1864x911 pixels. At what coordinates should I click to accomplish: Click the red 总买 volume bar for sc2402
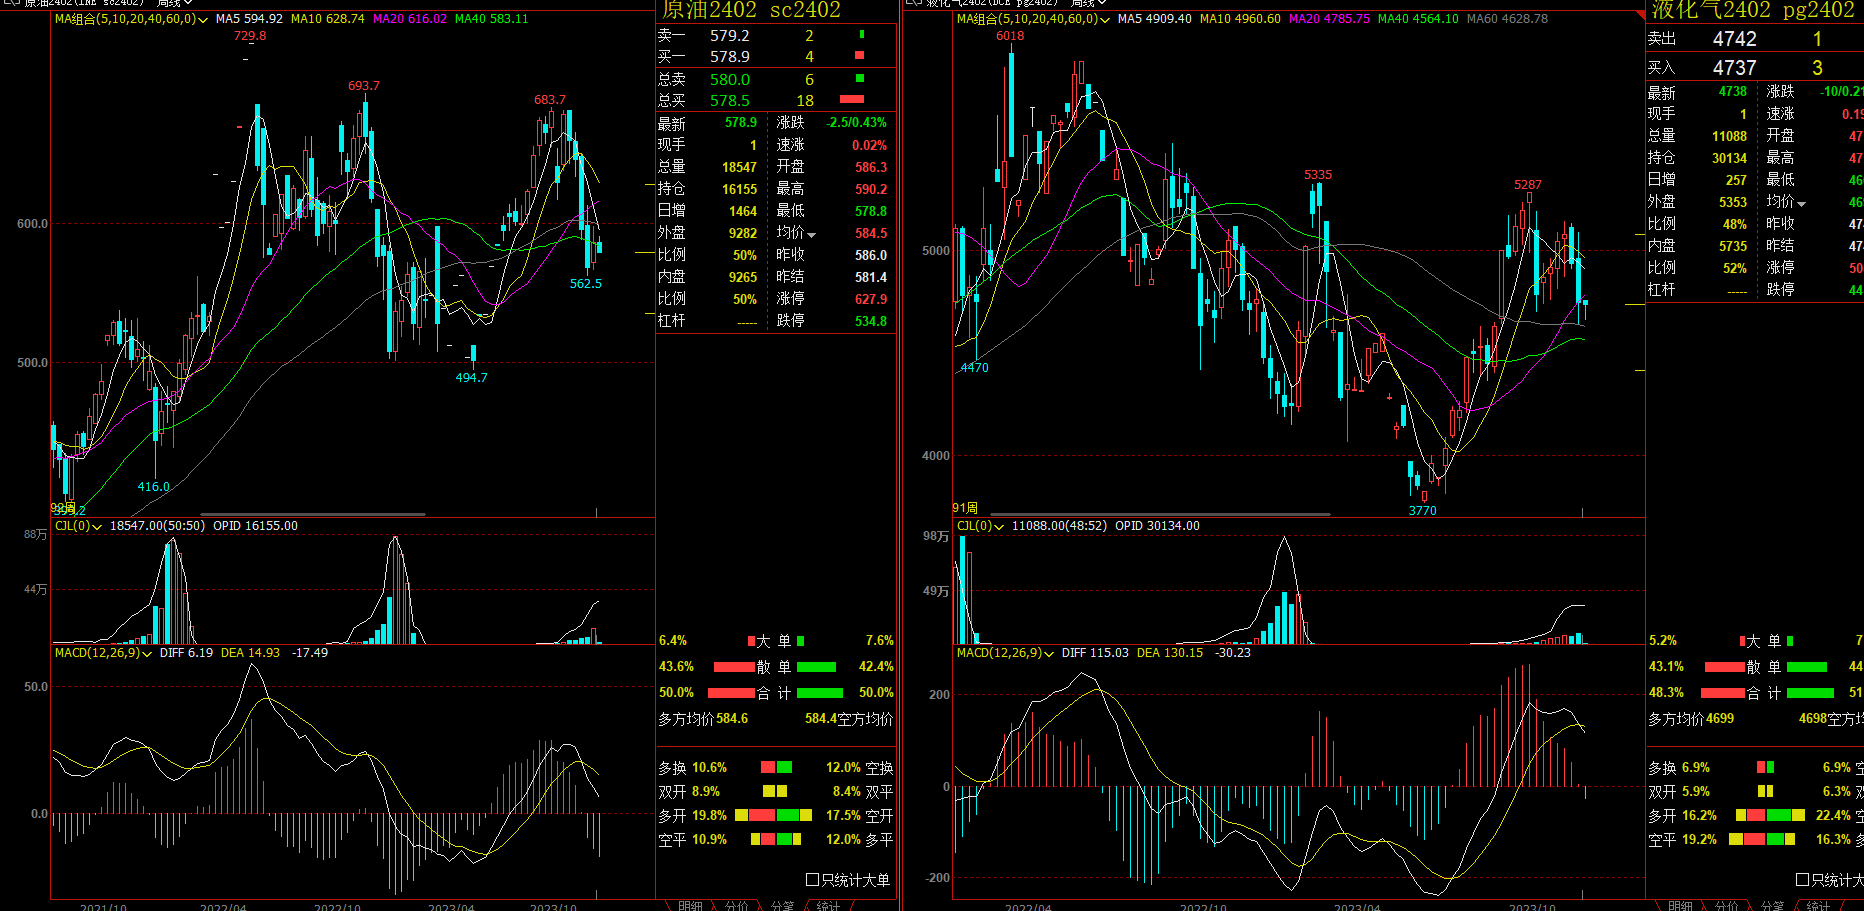(x=851, y=99)
